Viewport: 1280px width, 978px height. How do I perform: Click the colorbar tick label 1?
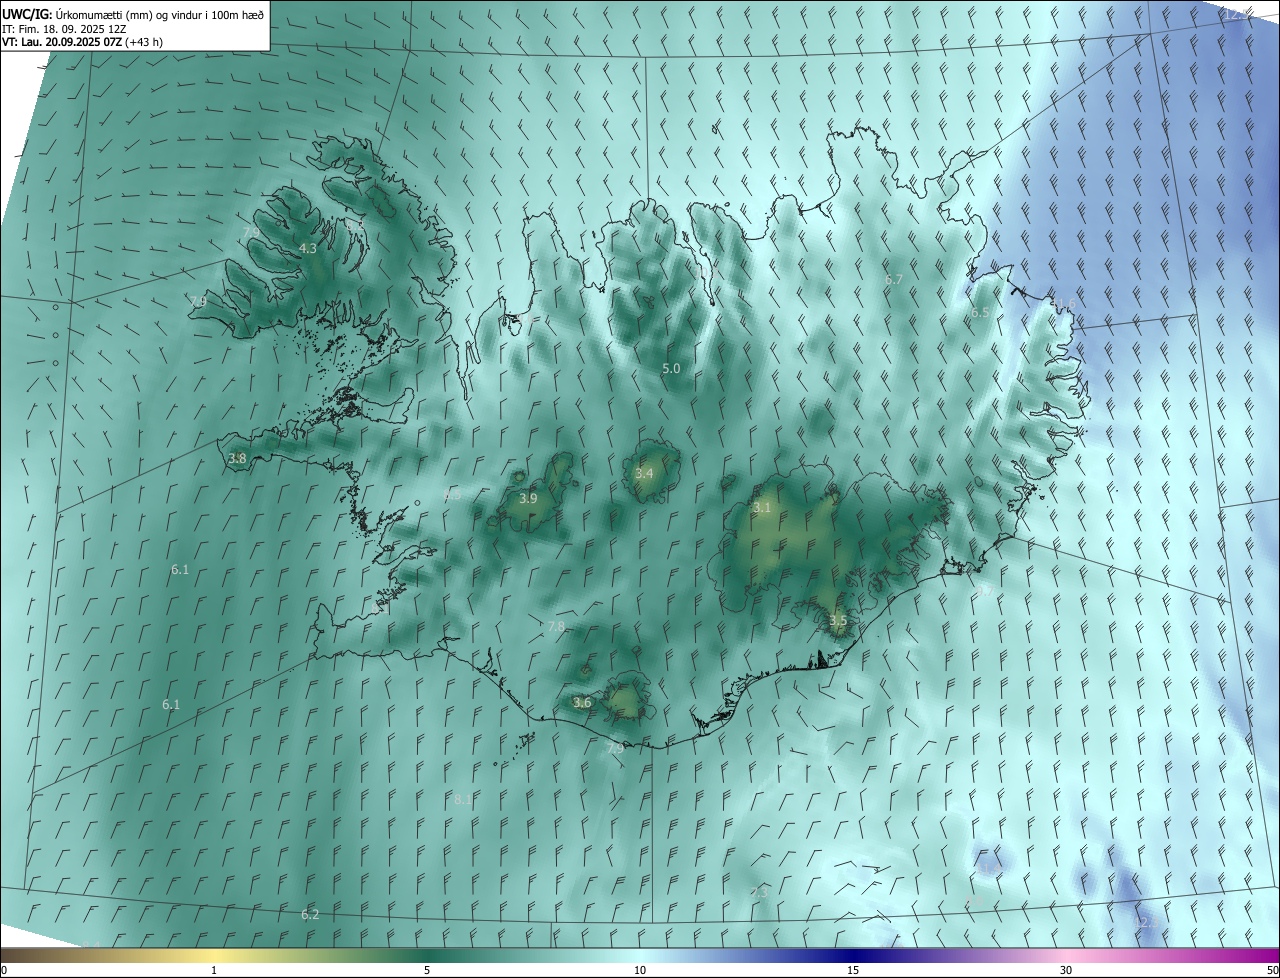(214, 970)
